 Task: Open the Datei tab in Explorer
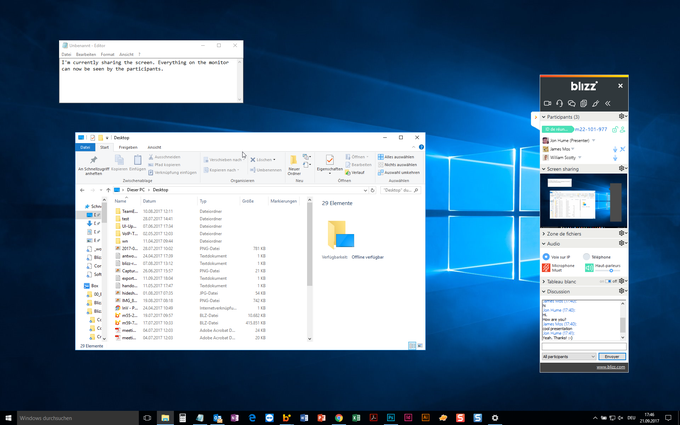pos(85,147)
